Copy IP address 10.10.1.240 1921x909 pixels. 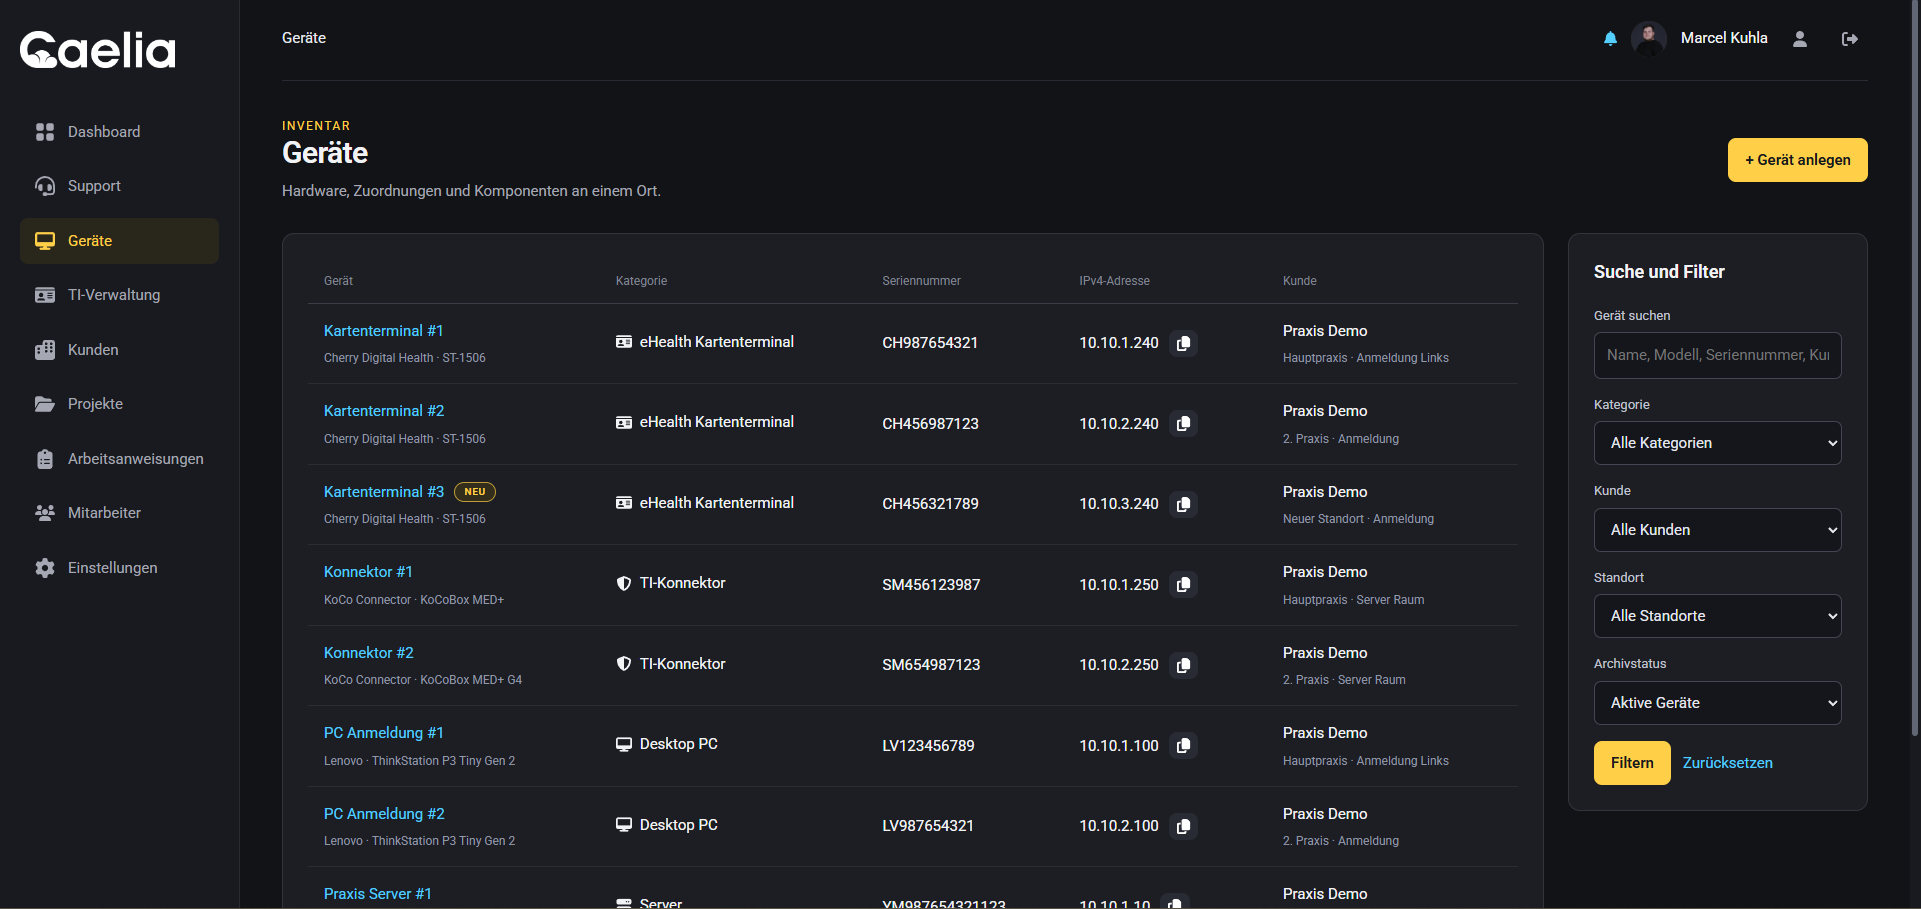coord(1184,343)
